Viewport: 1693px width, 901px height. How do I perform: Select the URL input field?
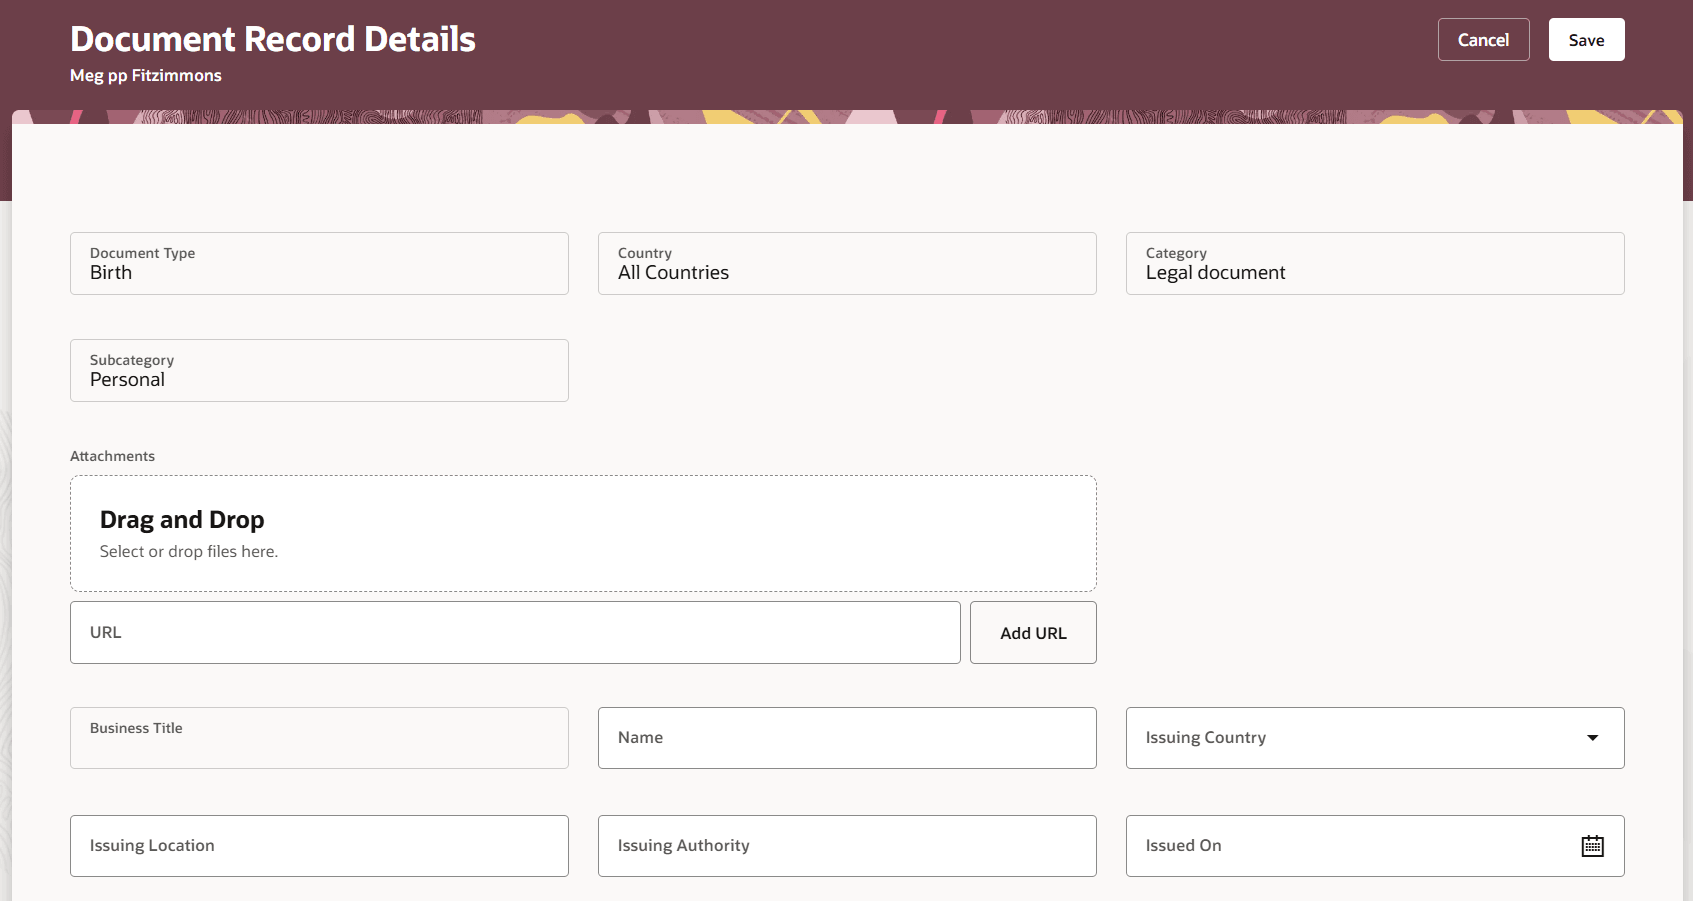514,632
